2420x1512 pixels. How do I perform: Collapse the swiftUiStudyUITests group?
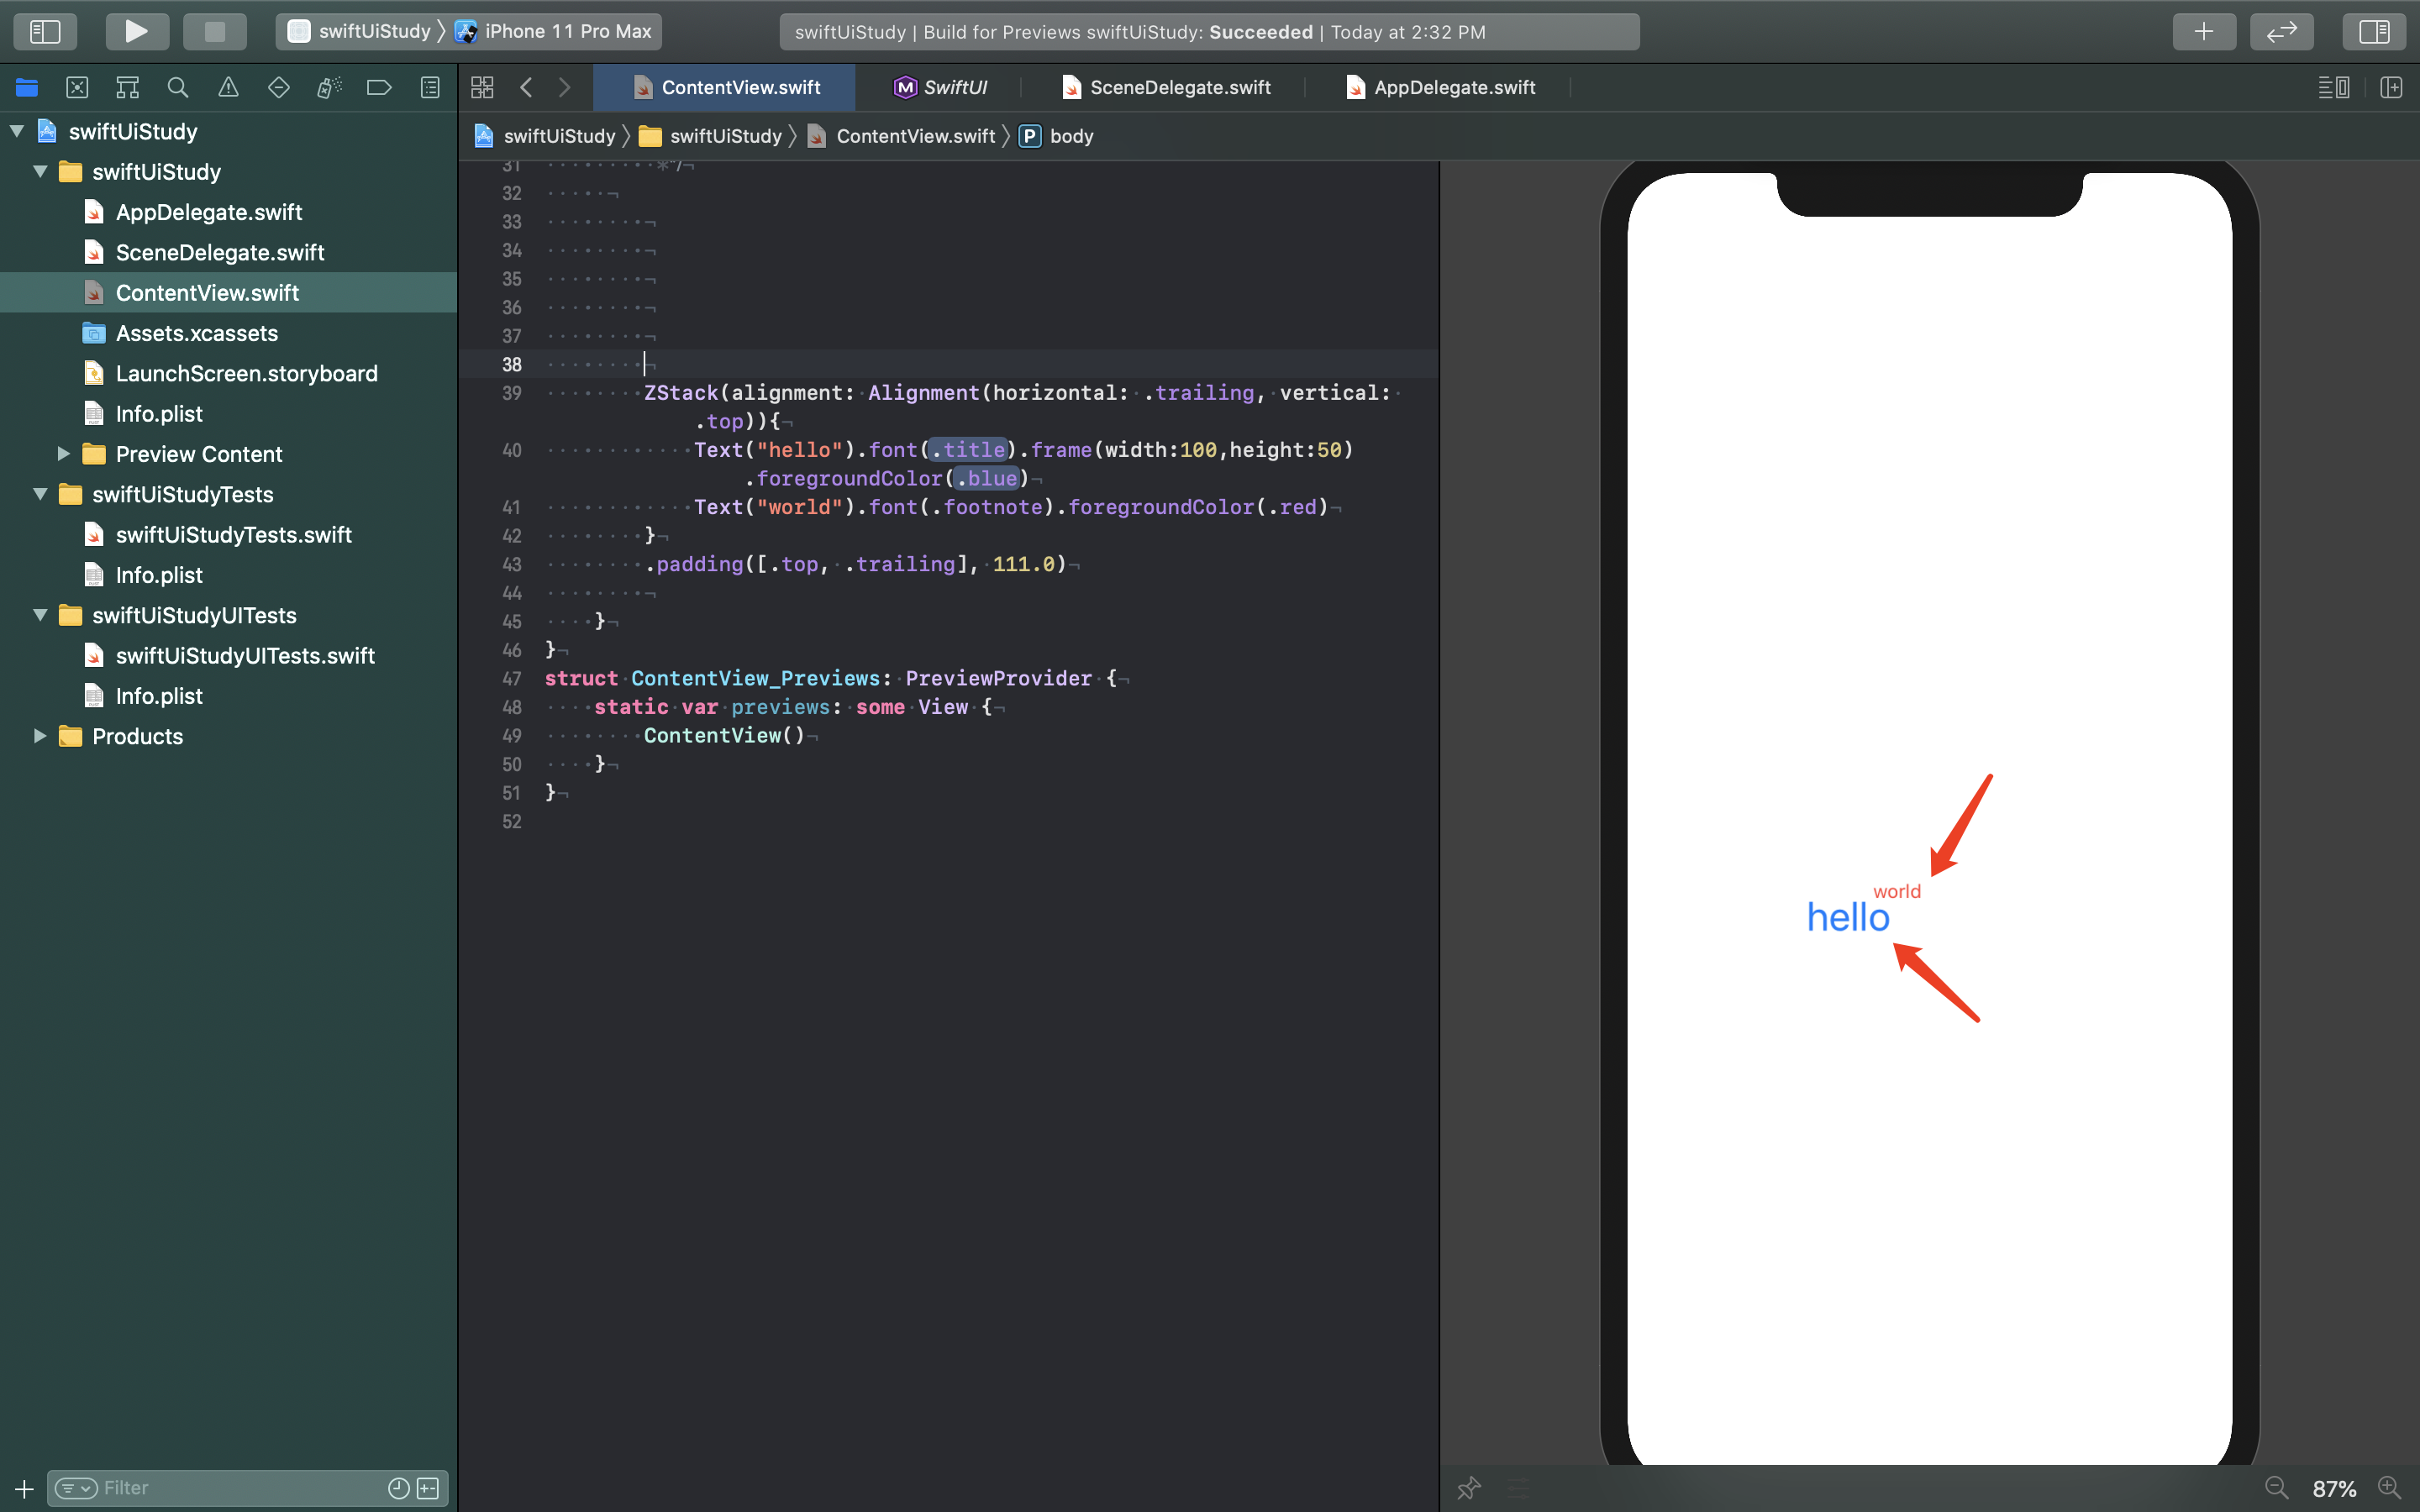click(x=40, y=615)
